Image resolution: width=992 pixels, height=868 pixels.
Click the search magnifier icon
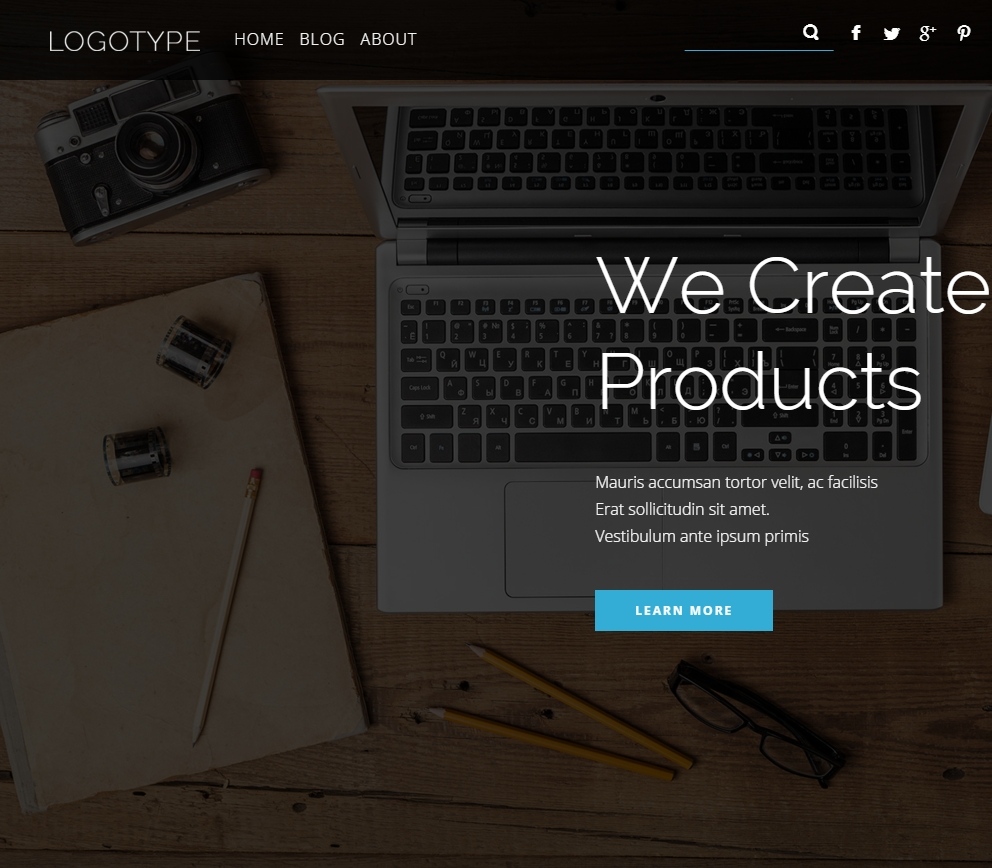[x=810, y=32]
